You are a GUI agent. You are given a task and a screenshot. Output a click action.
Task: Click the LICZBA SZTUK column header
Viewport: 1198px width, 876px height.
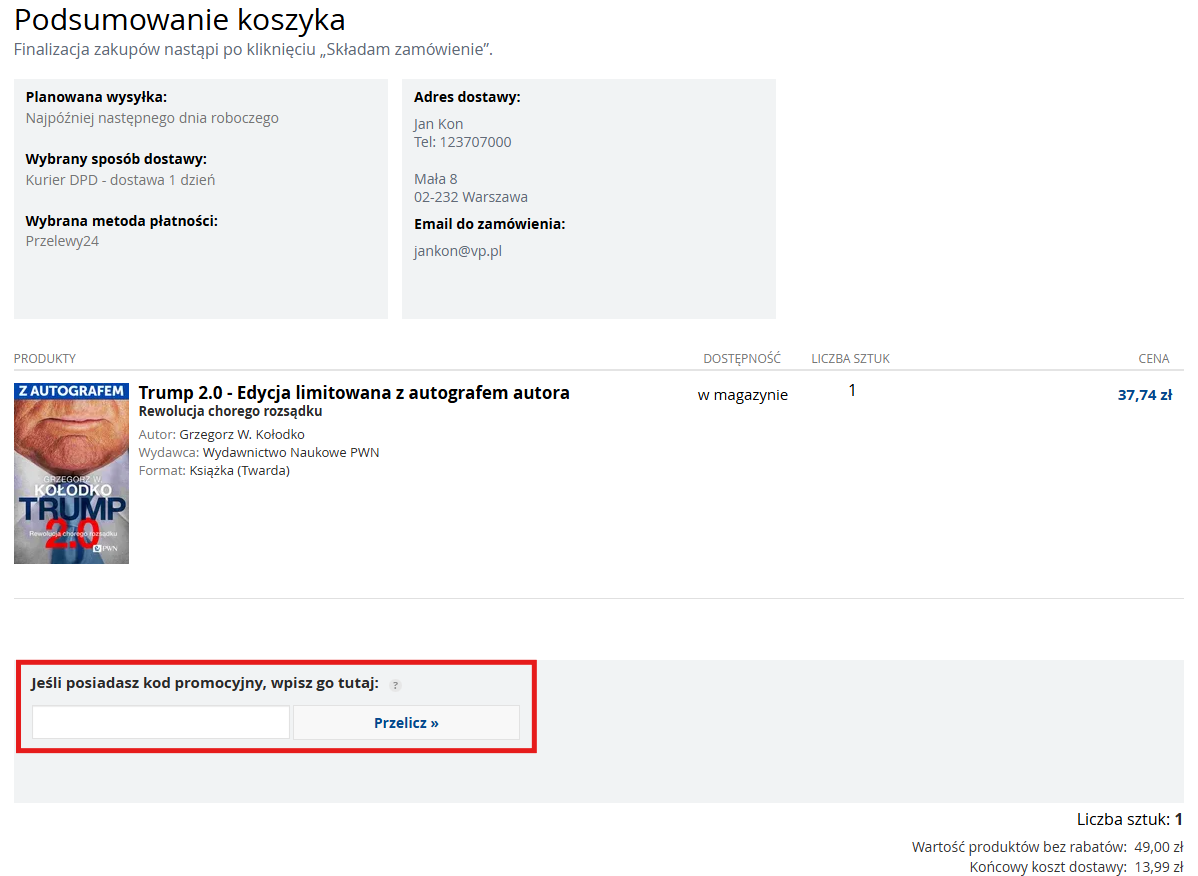click(x=848, y=358)
